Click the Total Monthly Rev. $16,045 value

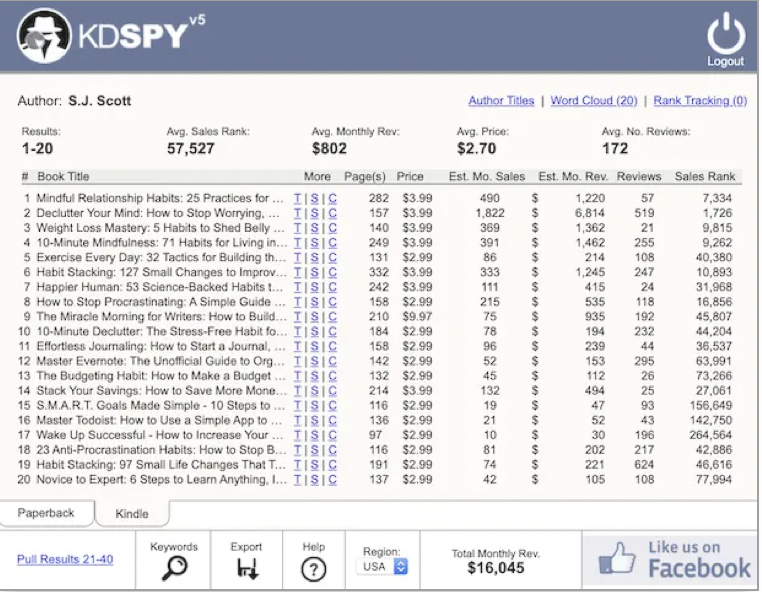496,568
